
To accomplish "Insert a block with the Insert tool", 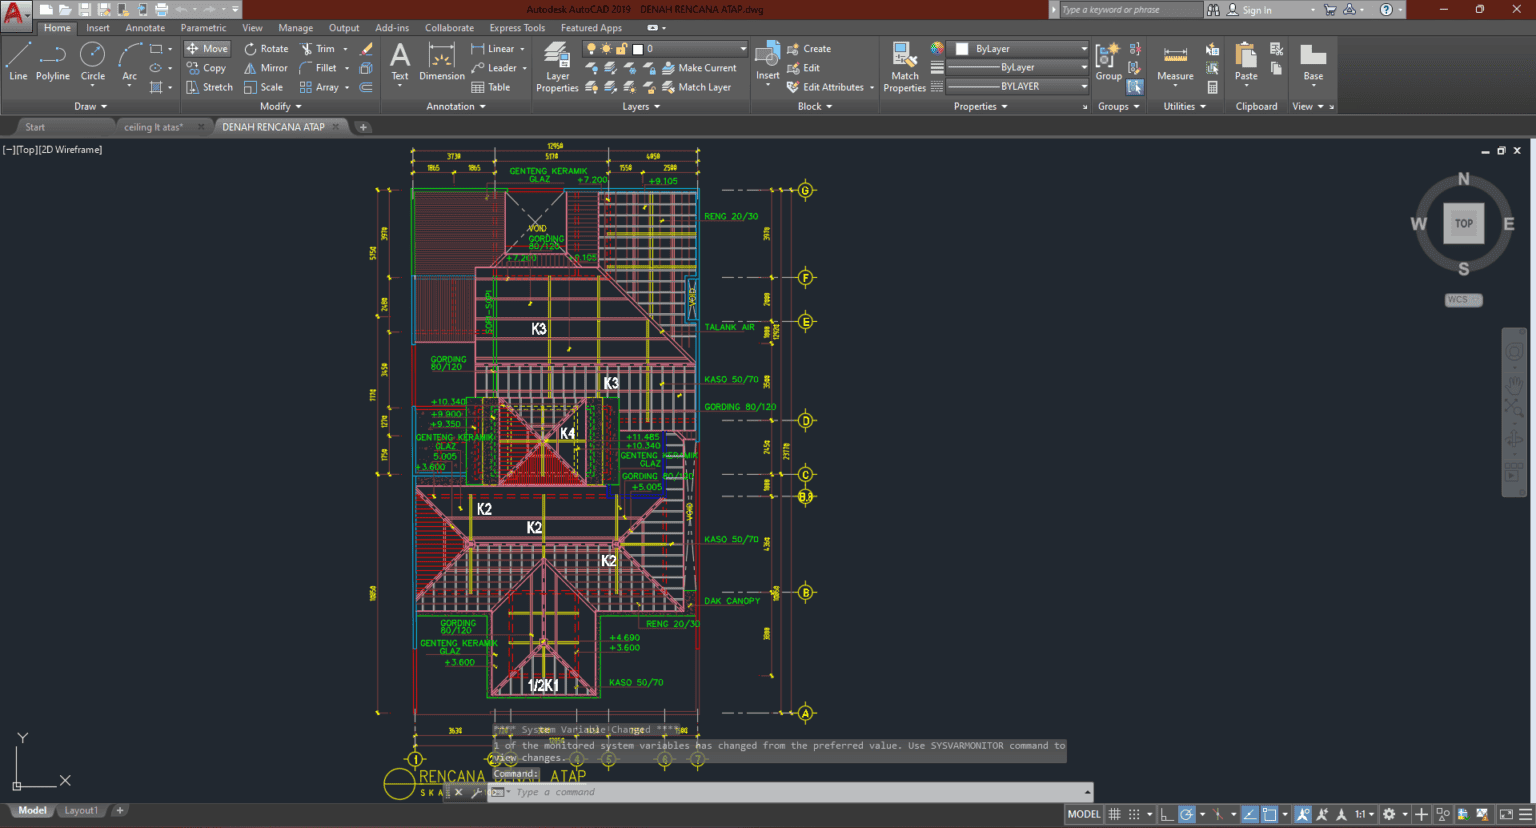I will [x=767, y=62].
